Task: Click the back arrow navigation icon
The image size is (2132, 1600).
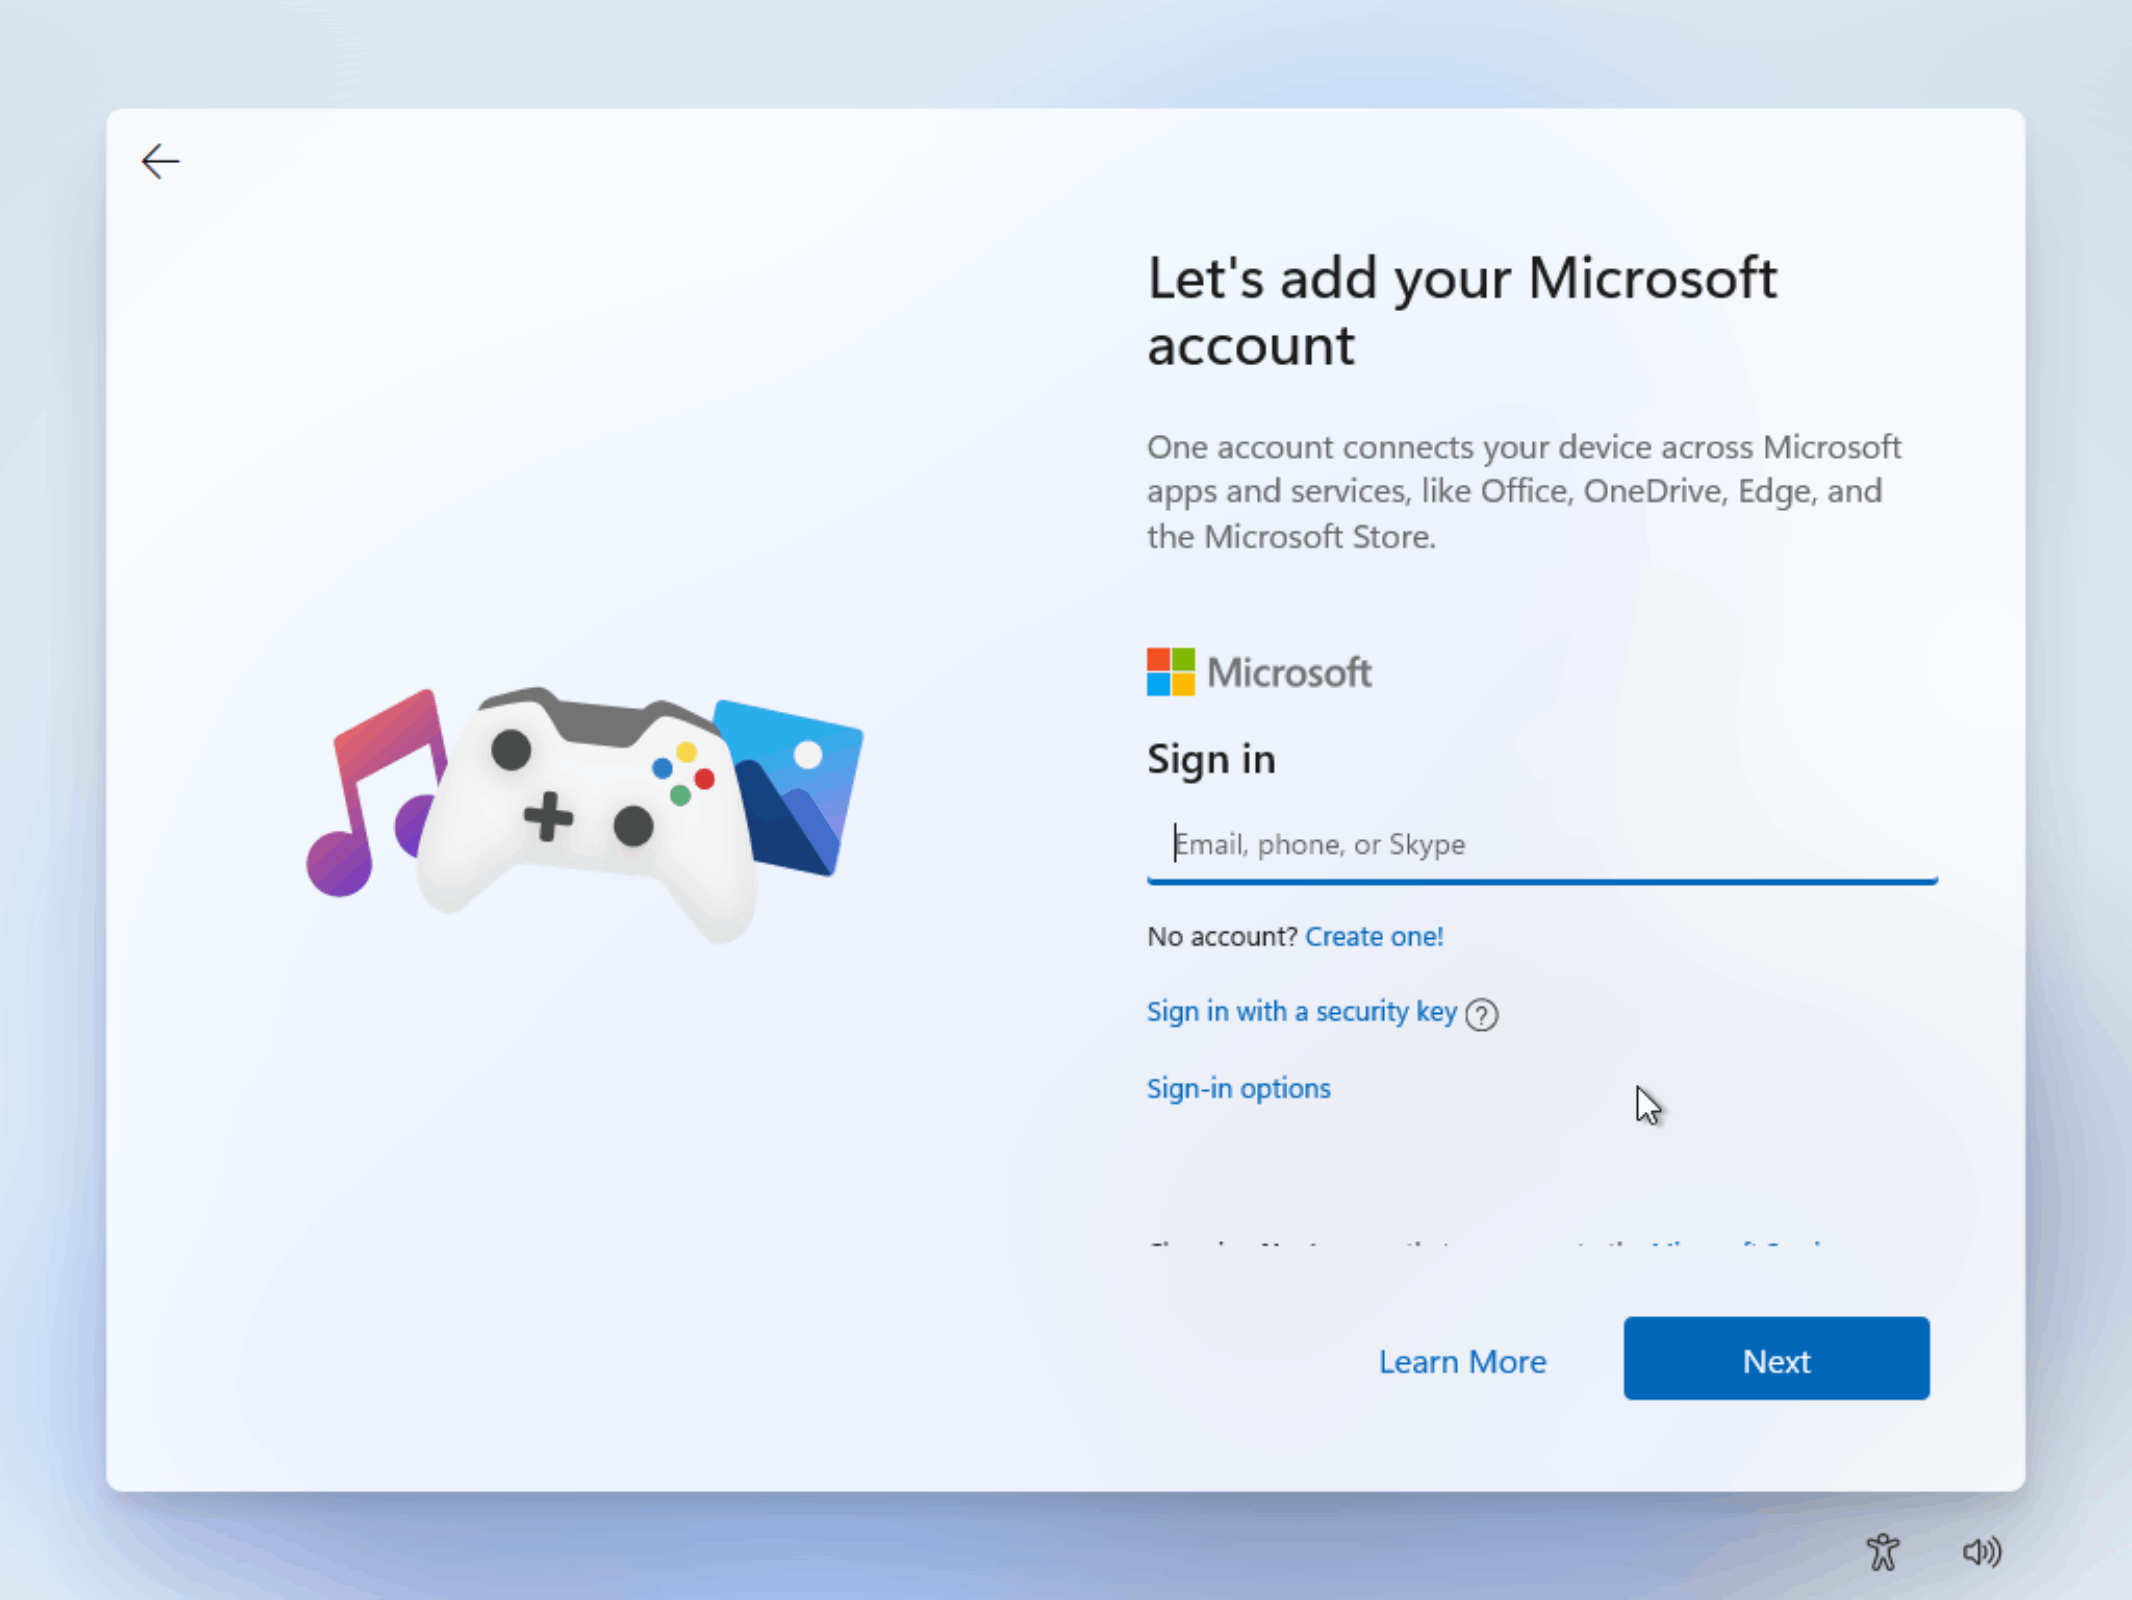Action: point(158,161)
